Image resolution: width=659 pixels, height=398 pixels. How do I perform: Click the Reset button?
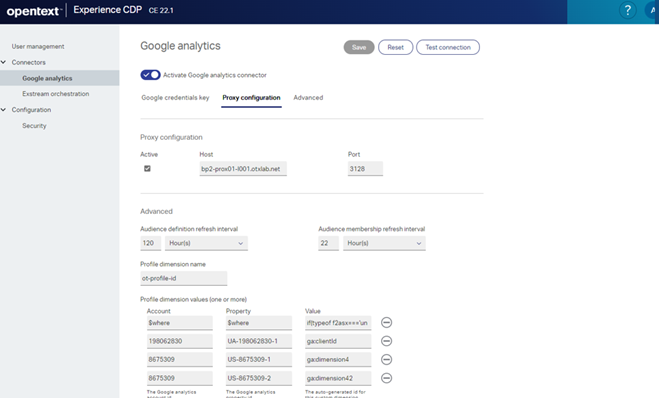point(395,47)
